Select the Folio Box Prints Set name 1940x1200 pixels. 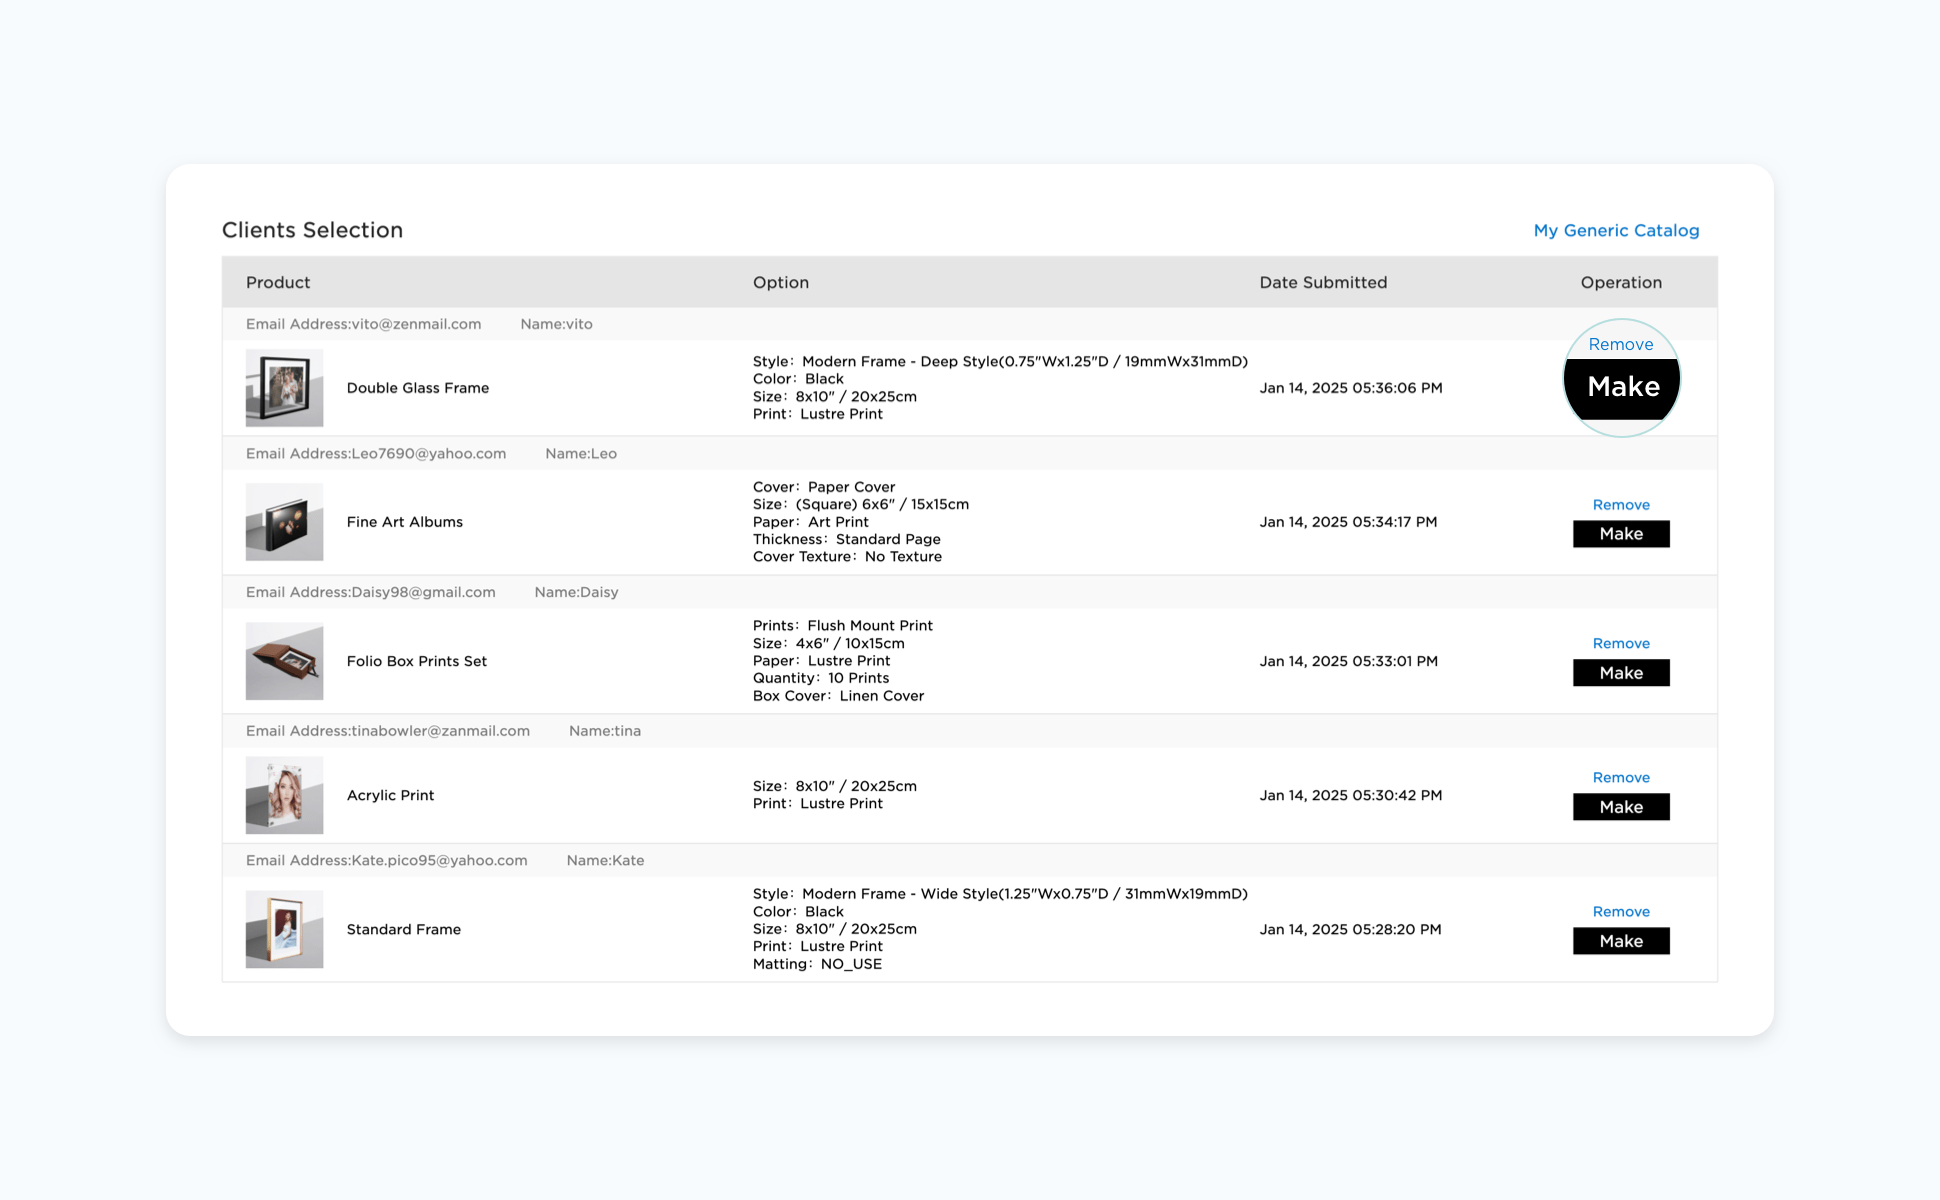click(x=416, y=661)
